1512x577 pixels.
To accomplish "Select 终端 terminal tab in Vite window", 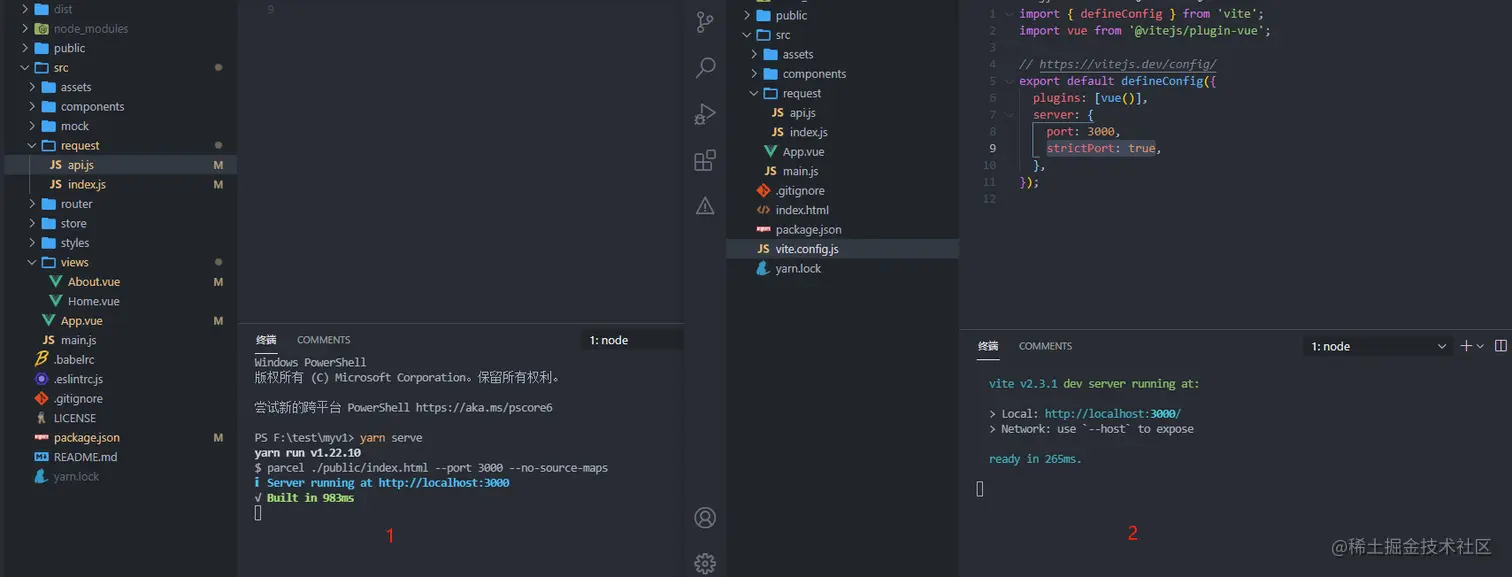I will [988, 346].
